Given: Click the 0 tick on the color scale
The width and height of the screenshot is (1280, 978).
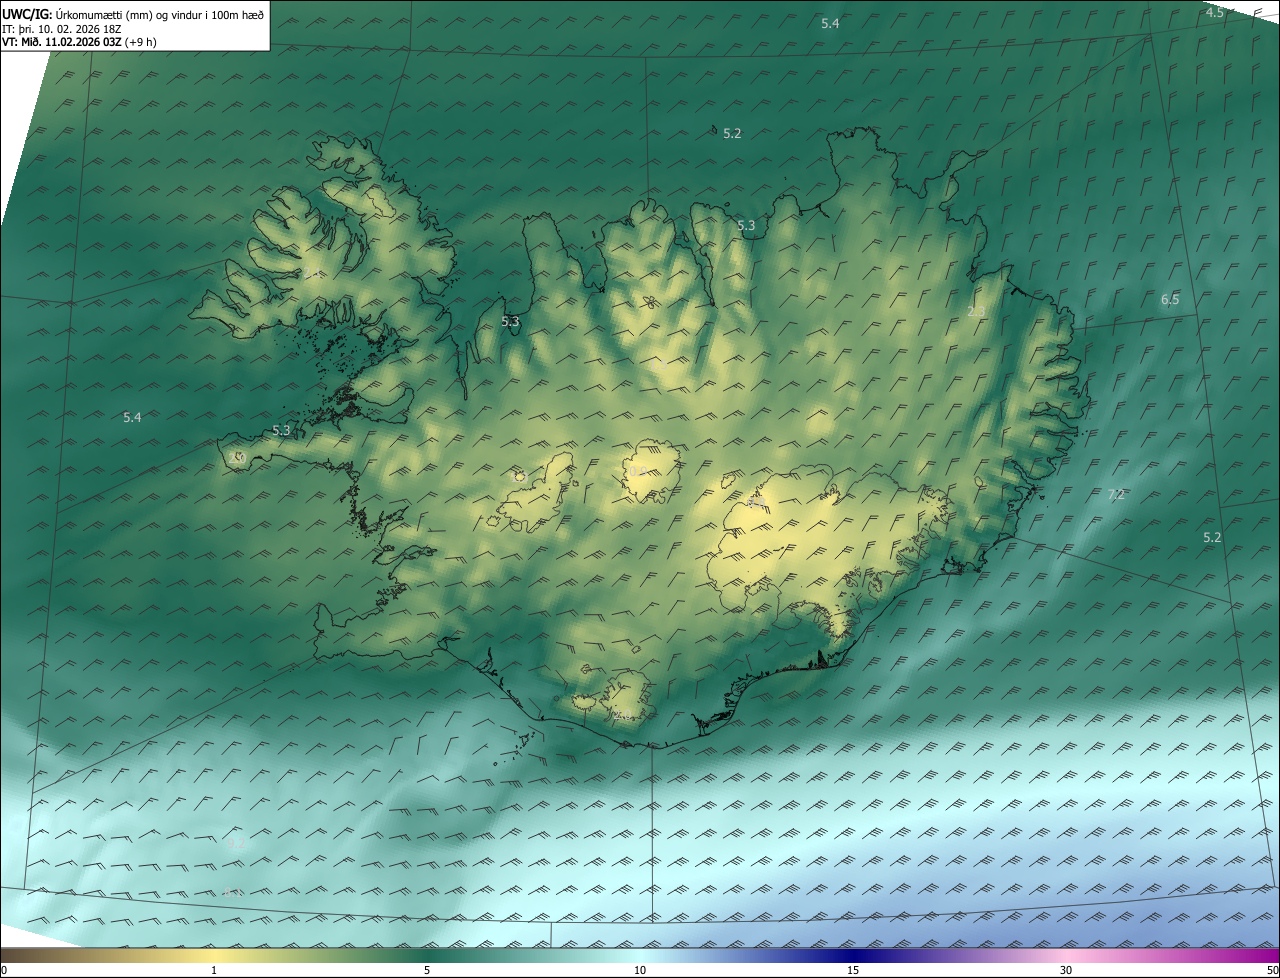Looking at the screenshot, I should pyautogui.click(x=4, y=970).
